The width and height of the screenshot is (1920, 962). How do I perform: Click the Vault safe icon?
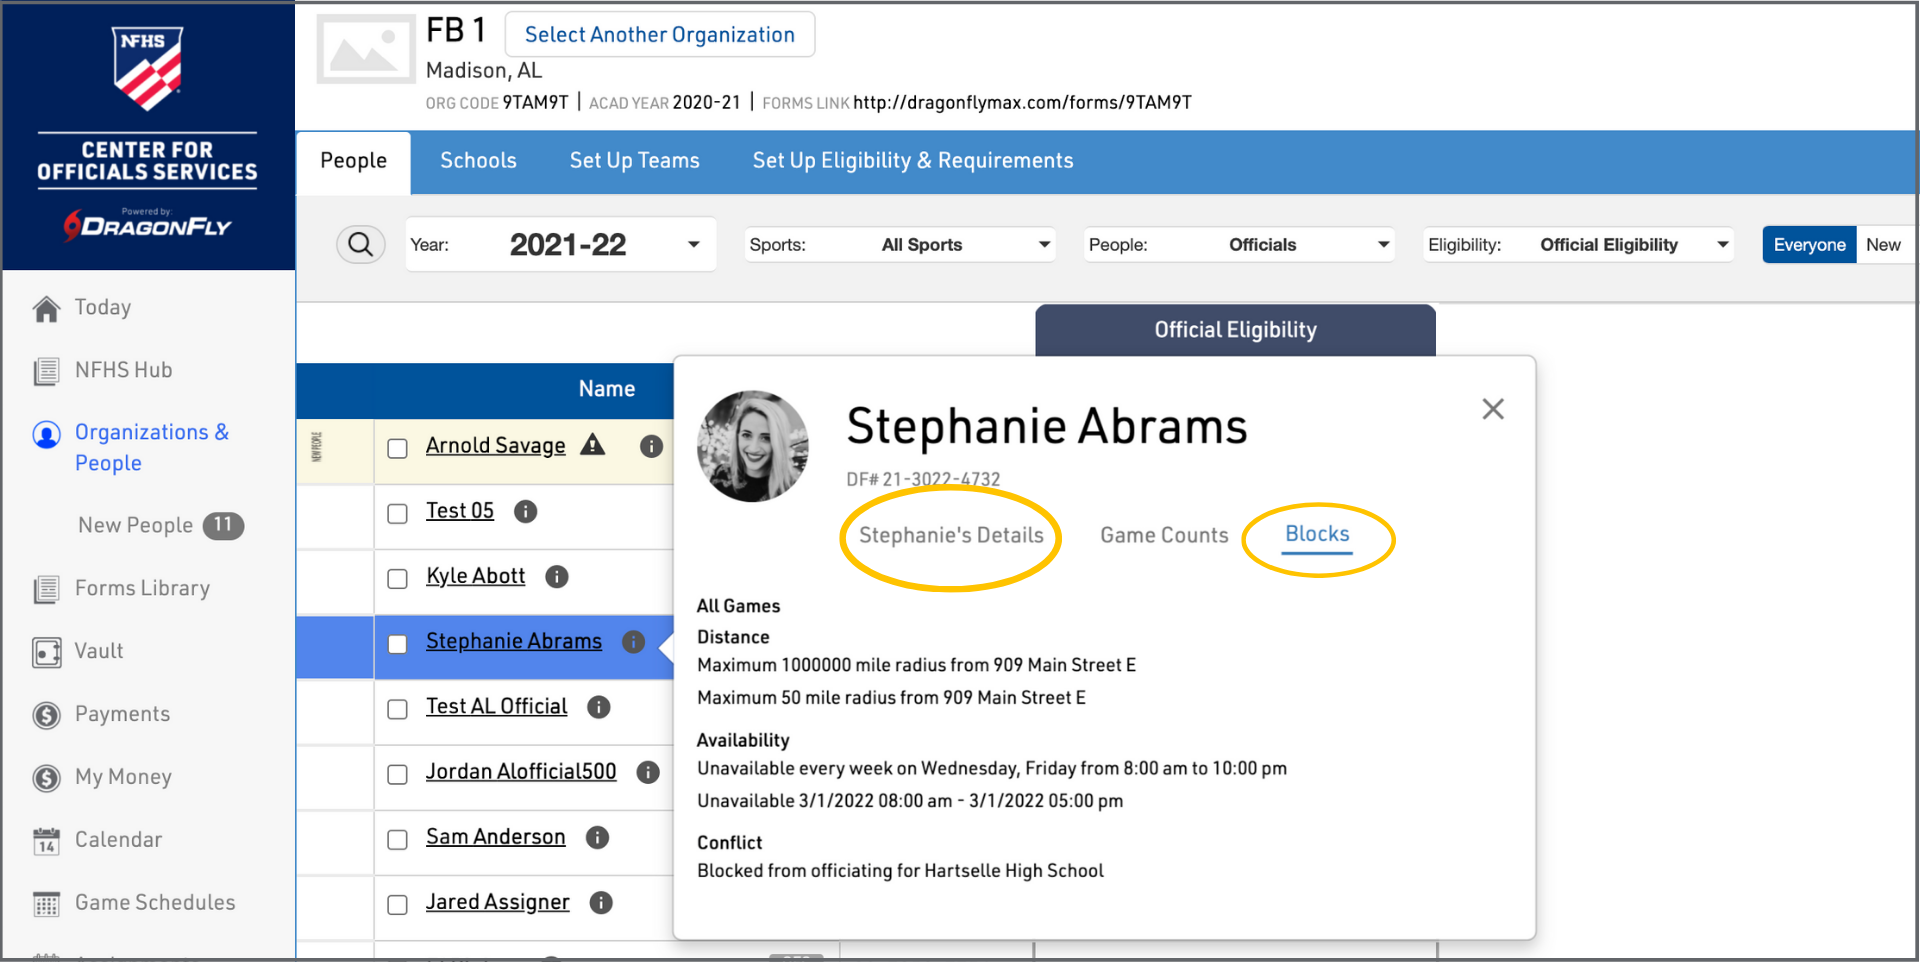pos(46,652)
